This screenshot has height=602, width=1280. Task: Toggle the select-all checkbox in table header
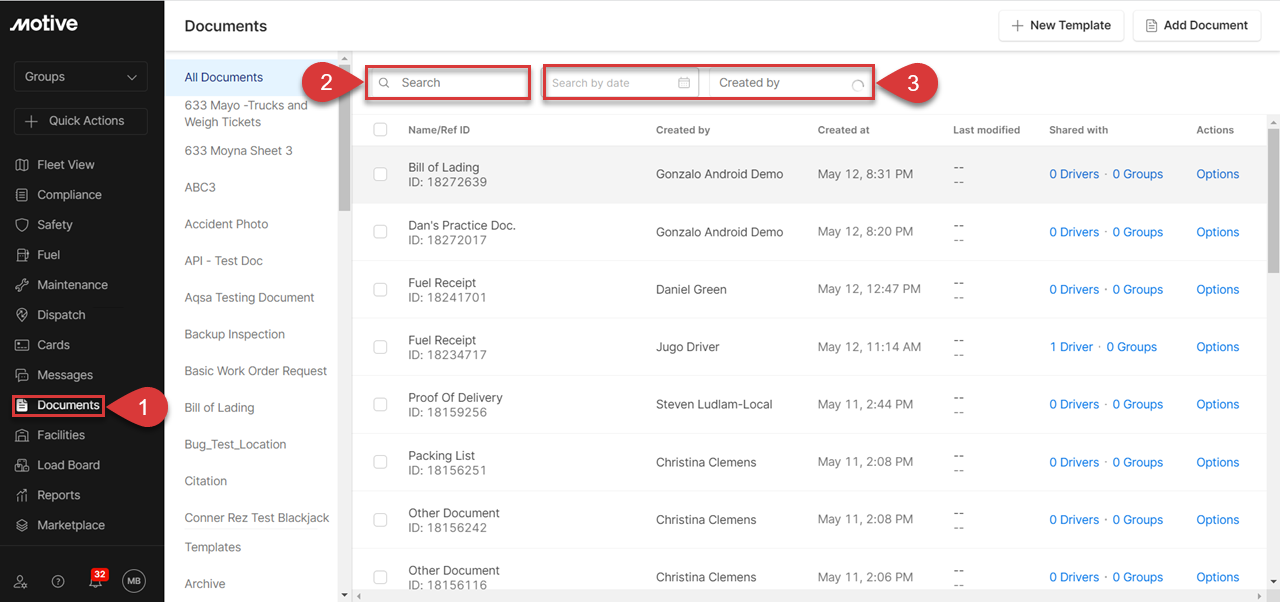380,130
